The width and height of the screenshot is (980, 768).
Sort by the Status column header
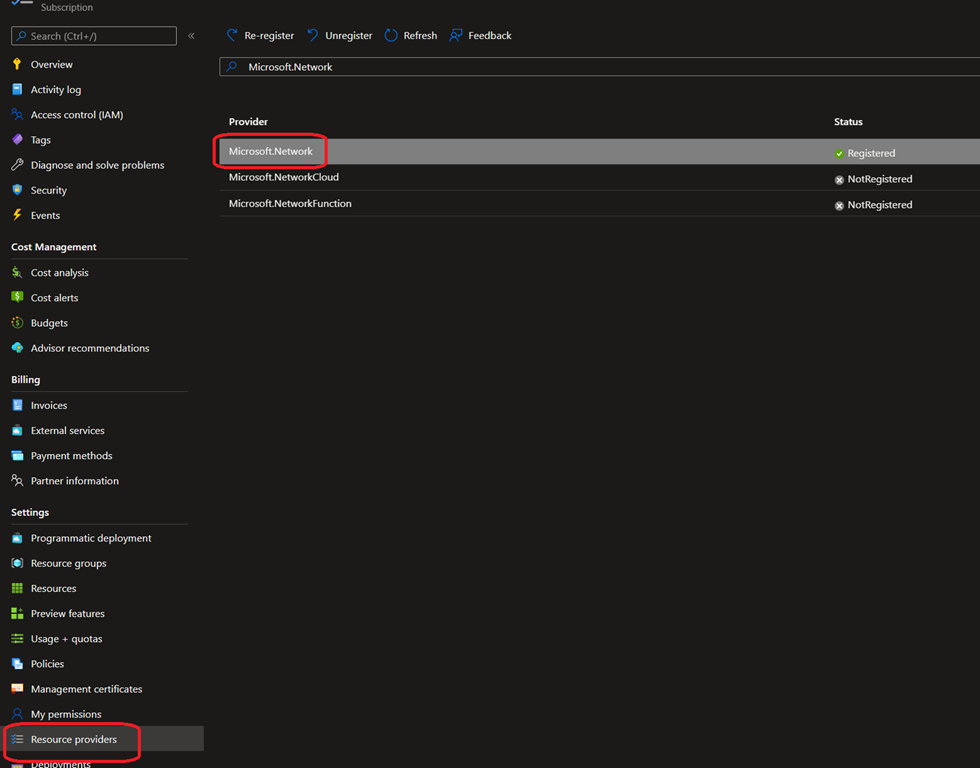click(x=848, y=122)
